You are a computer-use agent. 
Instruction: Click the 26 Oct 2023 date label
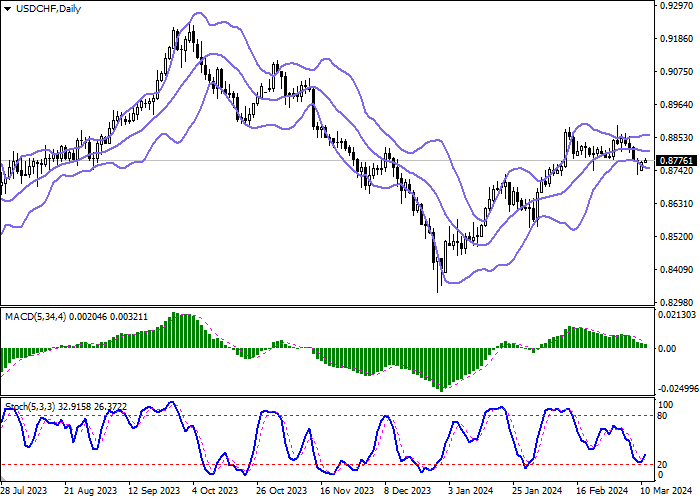tap(282, 491)
